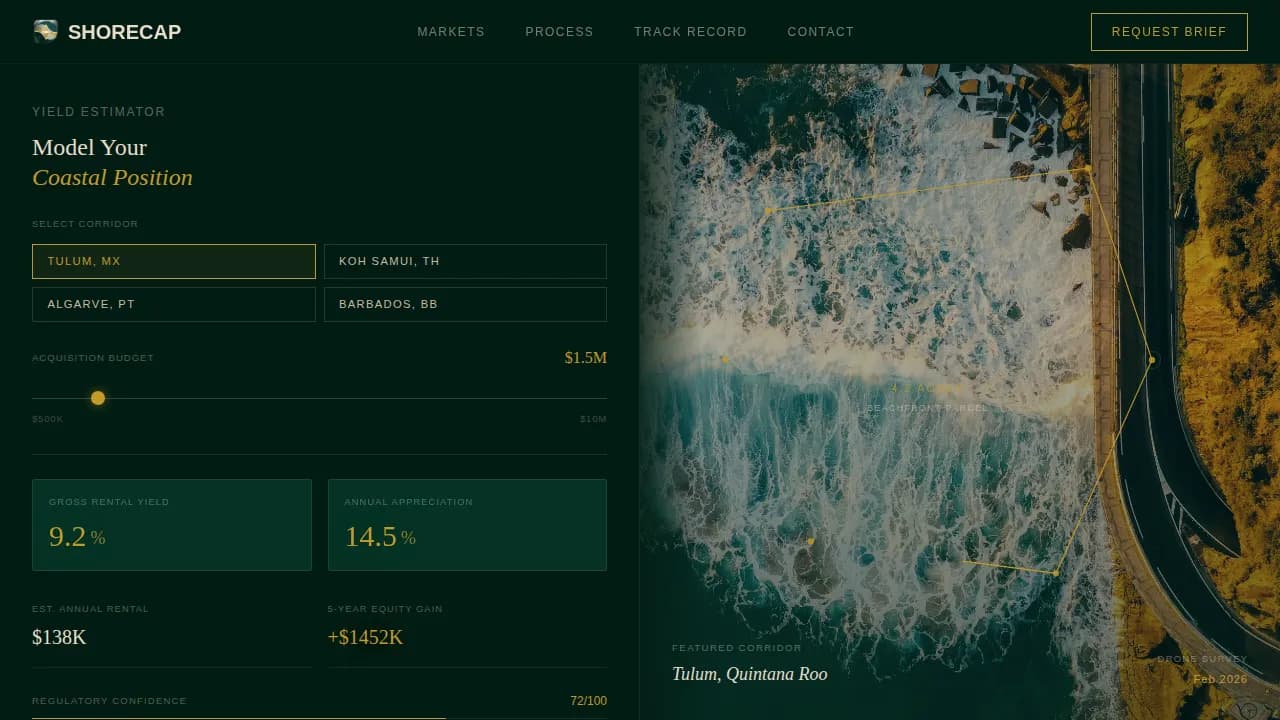Select the Annual Appreciation card
The width and height of the screenshot is (1280, 720).
click(x=467, y=524)
